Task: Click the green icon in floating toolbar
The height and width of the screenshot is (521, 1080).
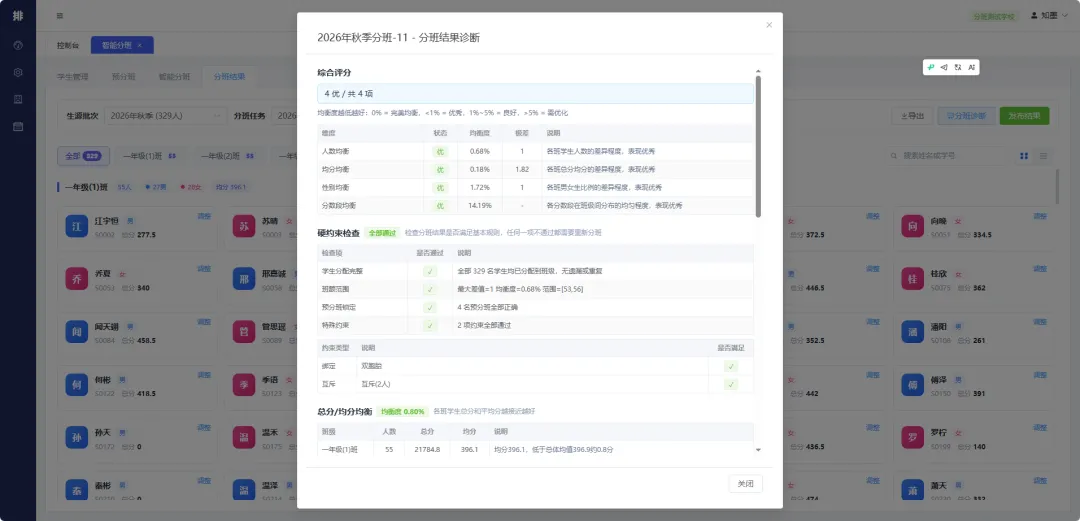Action: 931,67
